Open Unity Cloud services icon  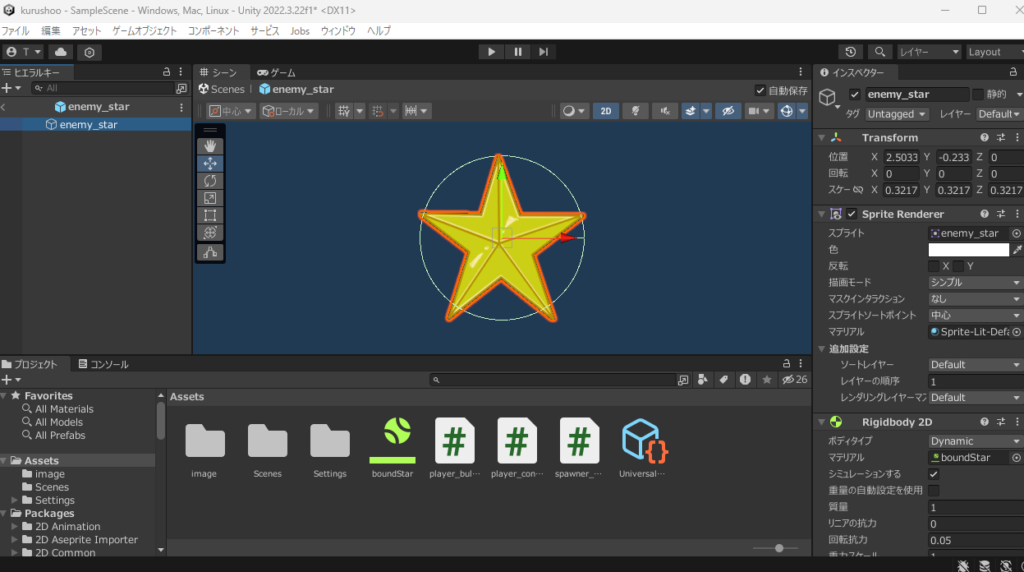[61, 52]
